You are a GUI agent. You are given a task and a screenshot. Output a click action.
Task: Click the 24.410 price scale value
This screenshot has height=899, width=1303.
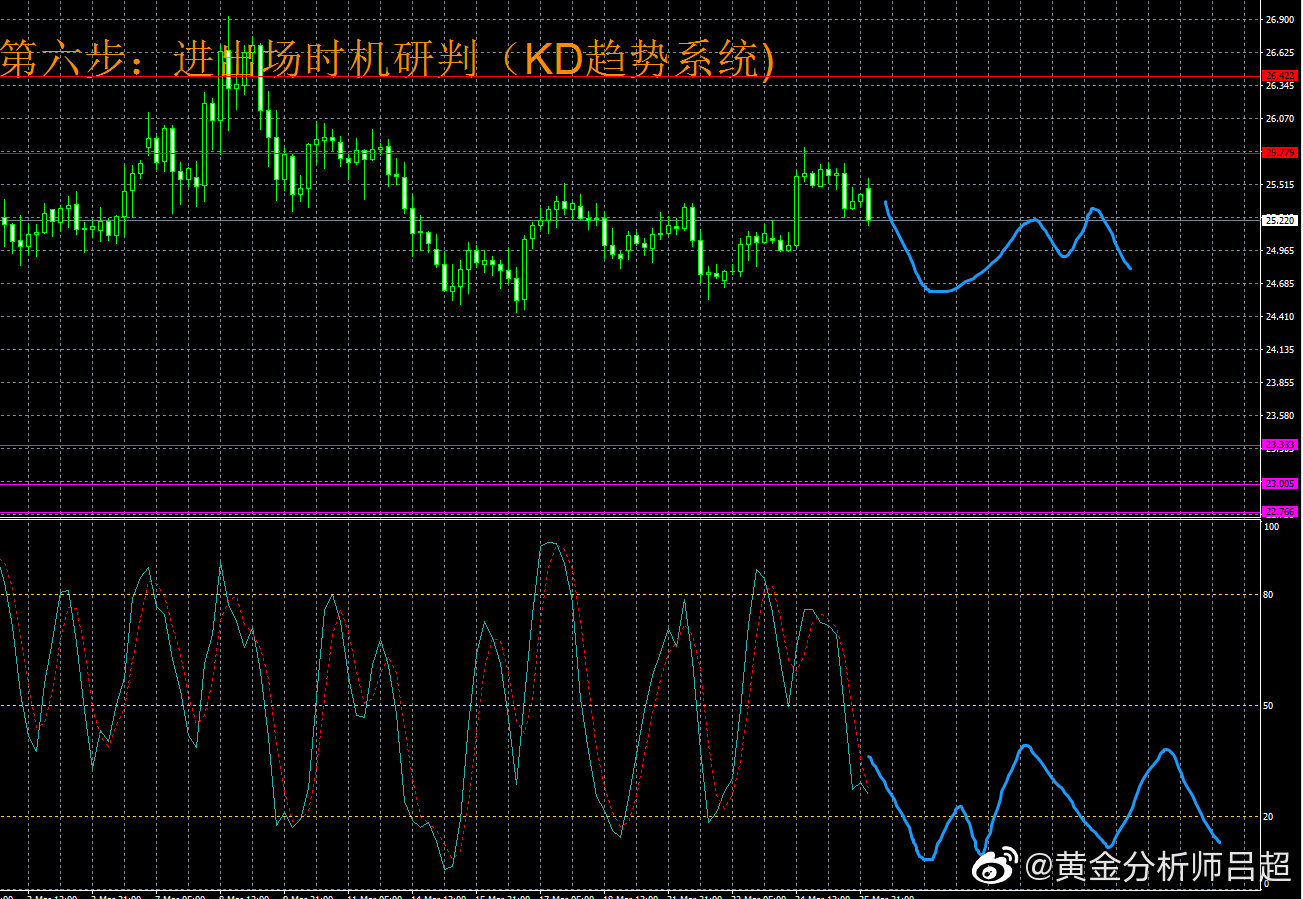pos(1280,317)
